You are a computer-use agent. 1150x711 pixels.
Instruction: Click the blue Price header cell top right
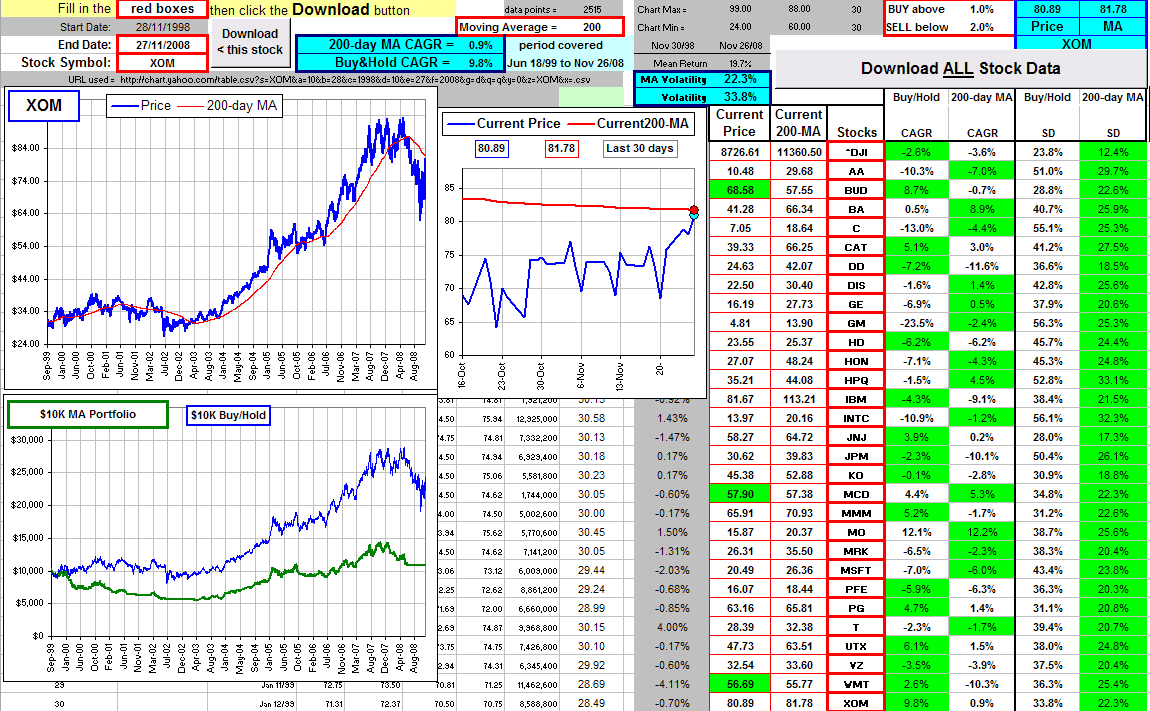pyautogui.click(x=1047, y=26)
